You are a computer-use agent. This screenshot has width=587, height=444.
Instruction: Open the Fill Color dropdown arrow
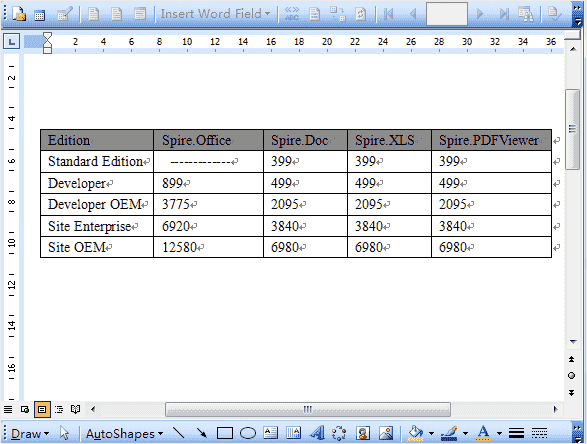(431, 434)
